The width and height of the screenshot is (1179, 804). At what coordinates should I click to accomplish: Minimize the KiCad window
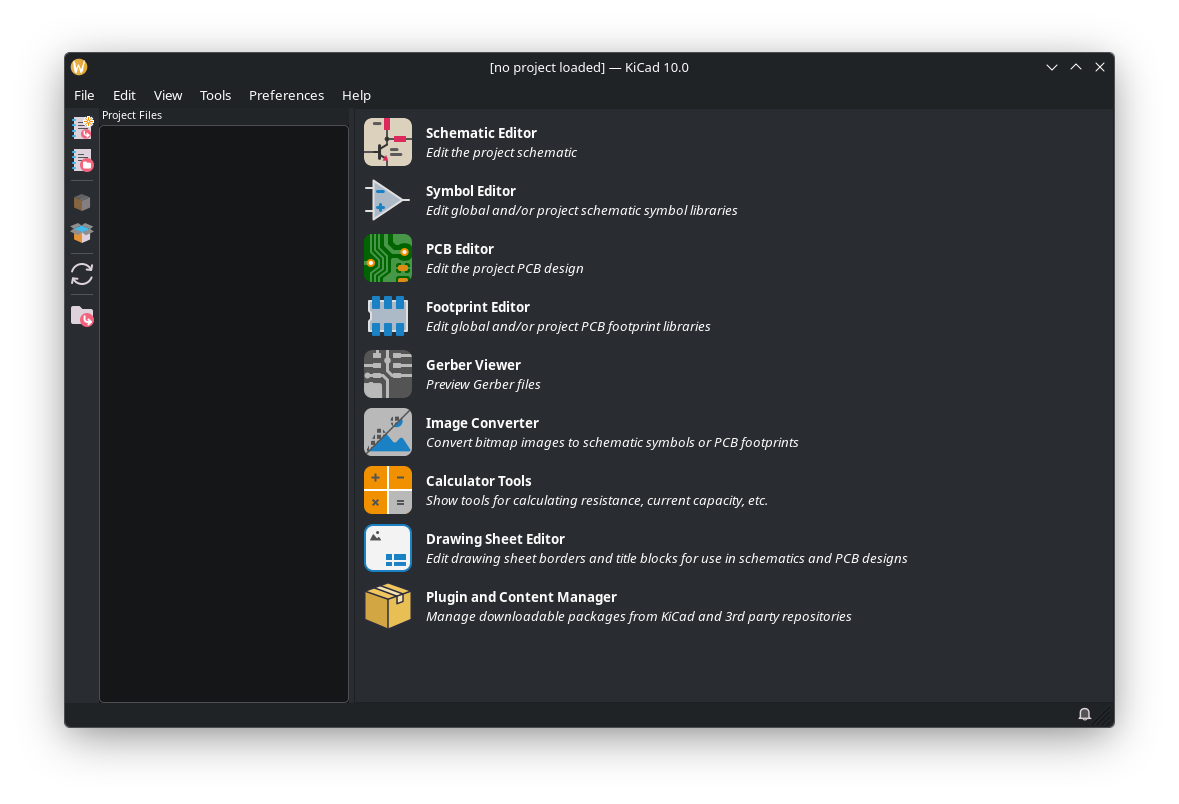click(x=1052, y=67)
